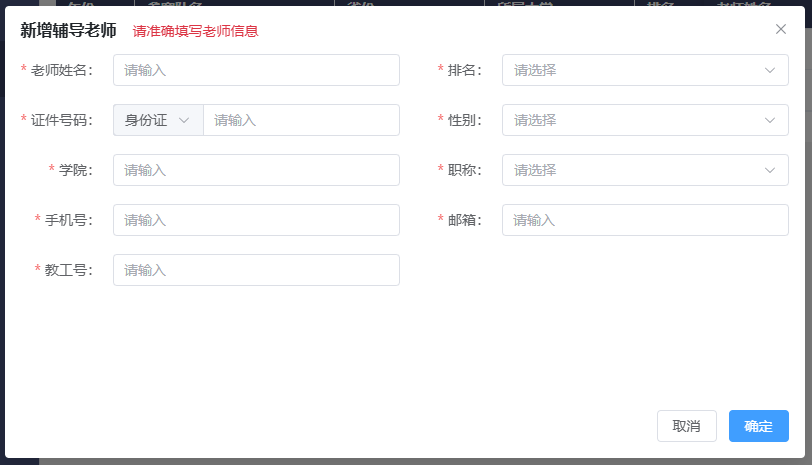
Task: Expand the 性别 selection list
Action: tap(630, 120)
